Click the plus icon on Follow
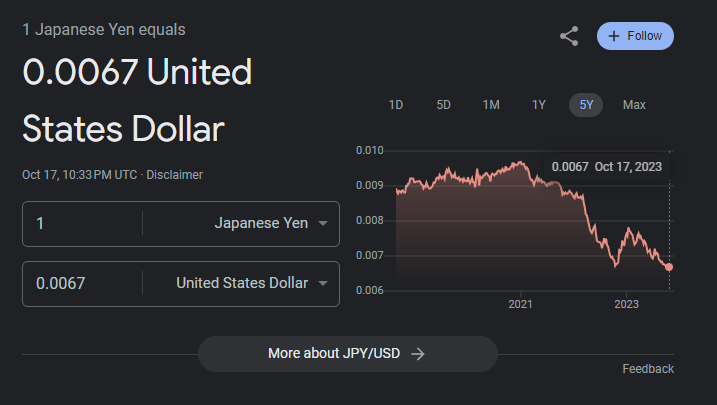This screenshot has width=717, height=405. click(613, 36)
